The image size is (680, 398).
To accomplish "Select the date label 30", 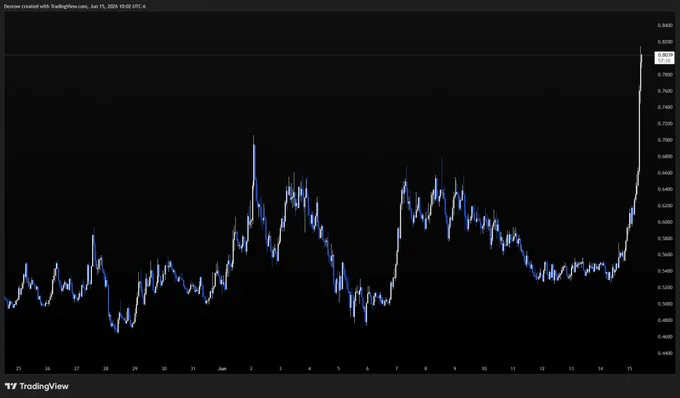I will pos(164,369).
